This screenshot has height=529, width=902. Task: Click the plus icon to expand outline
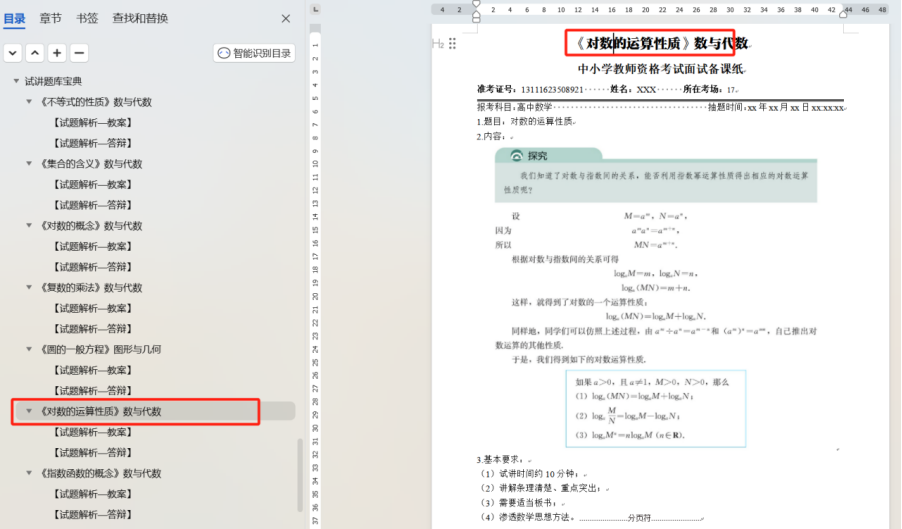pyautogui.click(x=57, y=53)
